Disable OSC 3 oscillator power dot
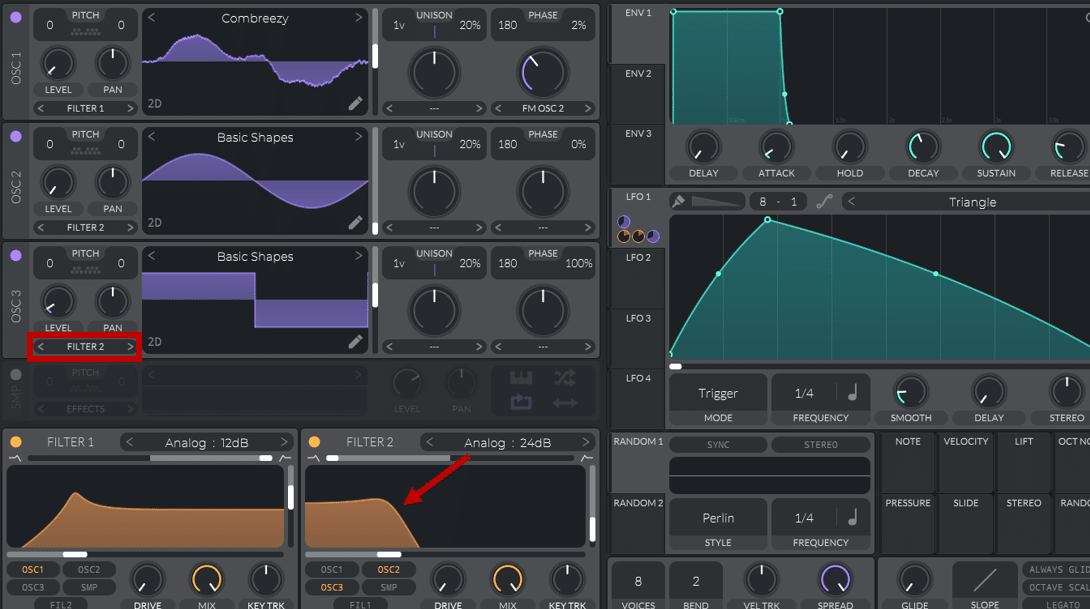 (15, 255)
